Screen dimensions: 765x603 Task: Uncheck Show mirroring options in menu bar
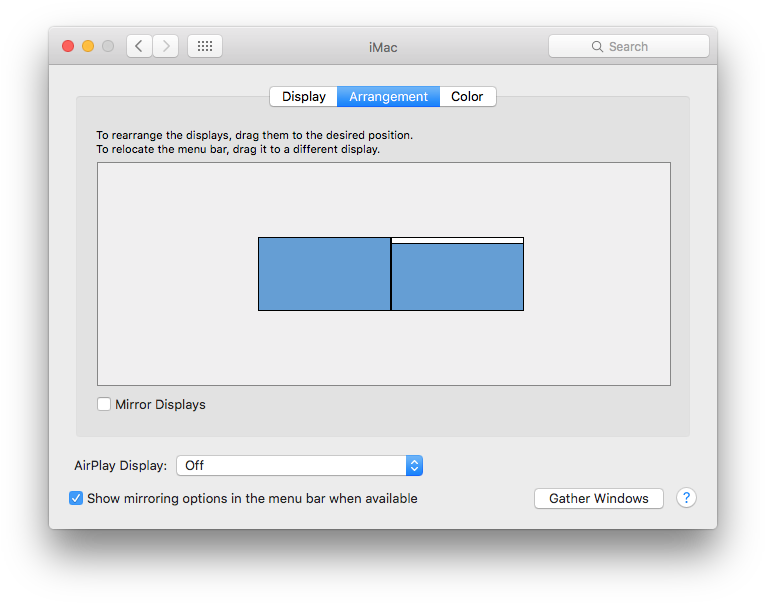76,498
